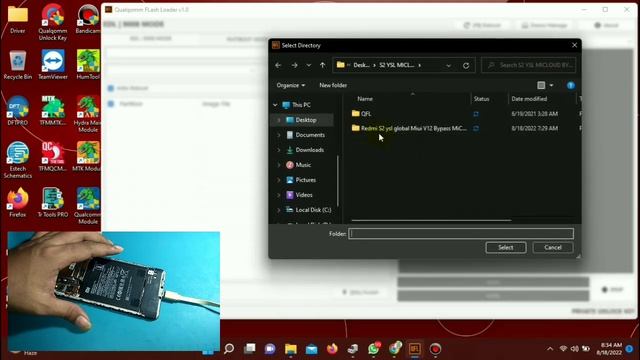Close the Select Directory dialog
The width and height of the screenshot is (640, 360).
[x=574, y=45]
